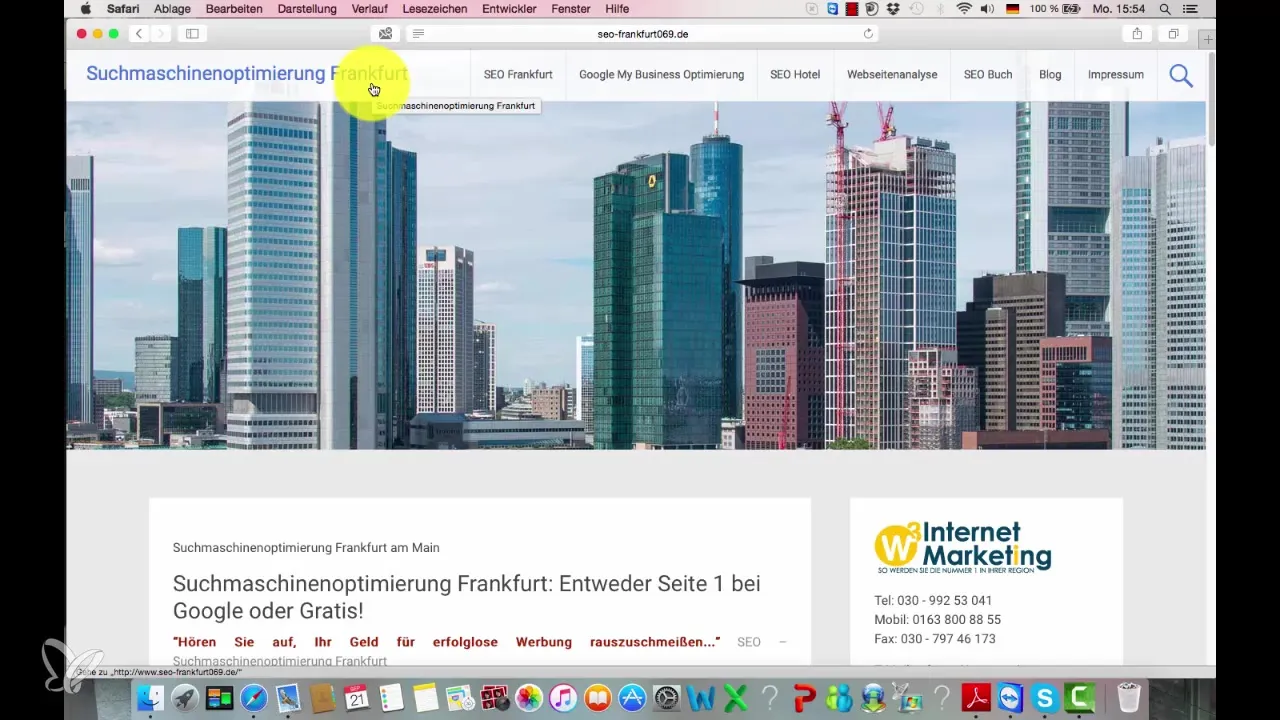Open Photos app in the Dock
This screenshot has width=1280, height=720.
(529, 697)
